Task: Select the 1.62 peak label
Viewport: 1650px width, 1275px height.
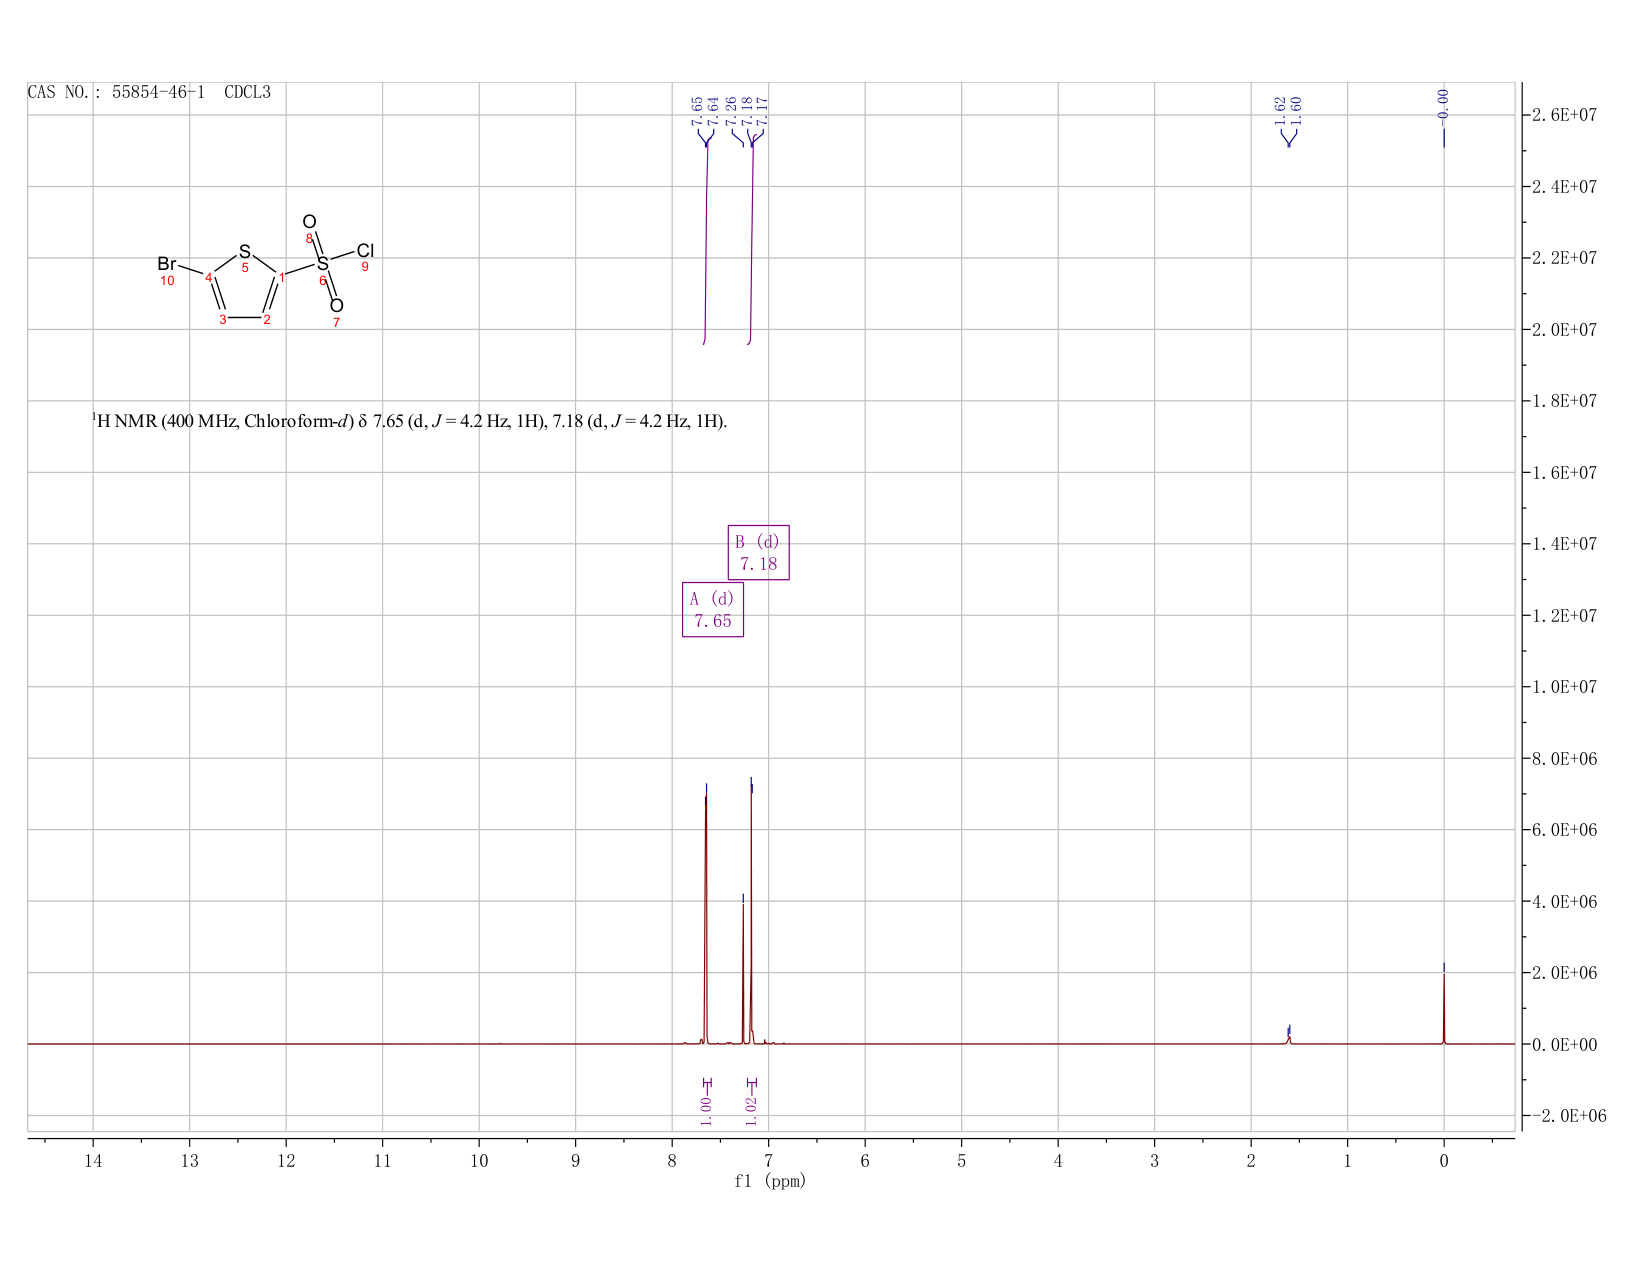Action: [1281, 110]
